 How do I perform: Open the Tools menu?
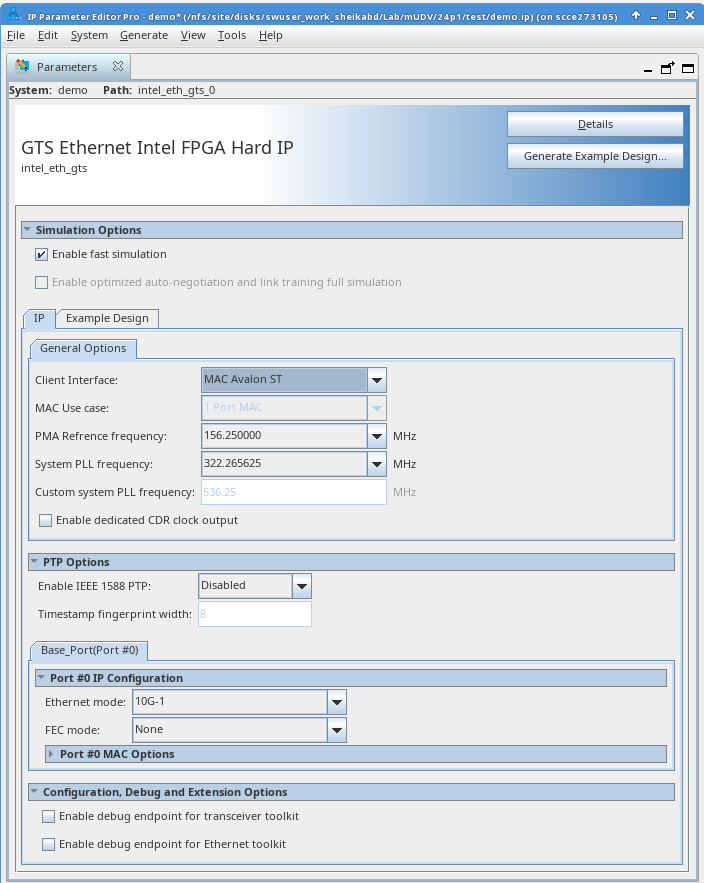pyautogui.click(x=231, y=35)
